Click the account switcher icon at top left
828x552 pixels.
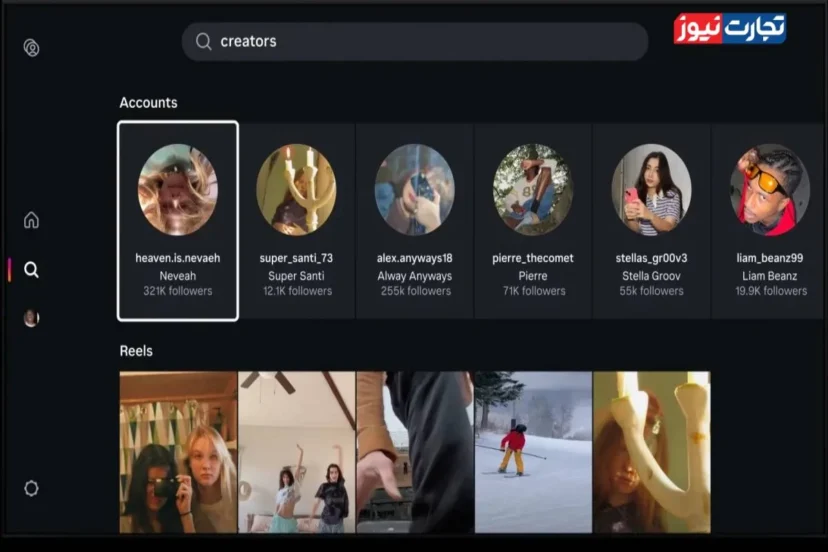[x=31, y=48]
